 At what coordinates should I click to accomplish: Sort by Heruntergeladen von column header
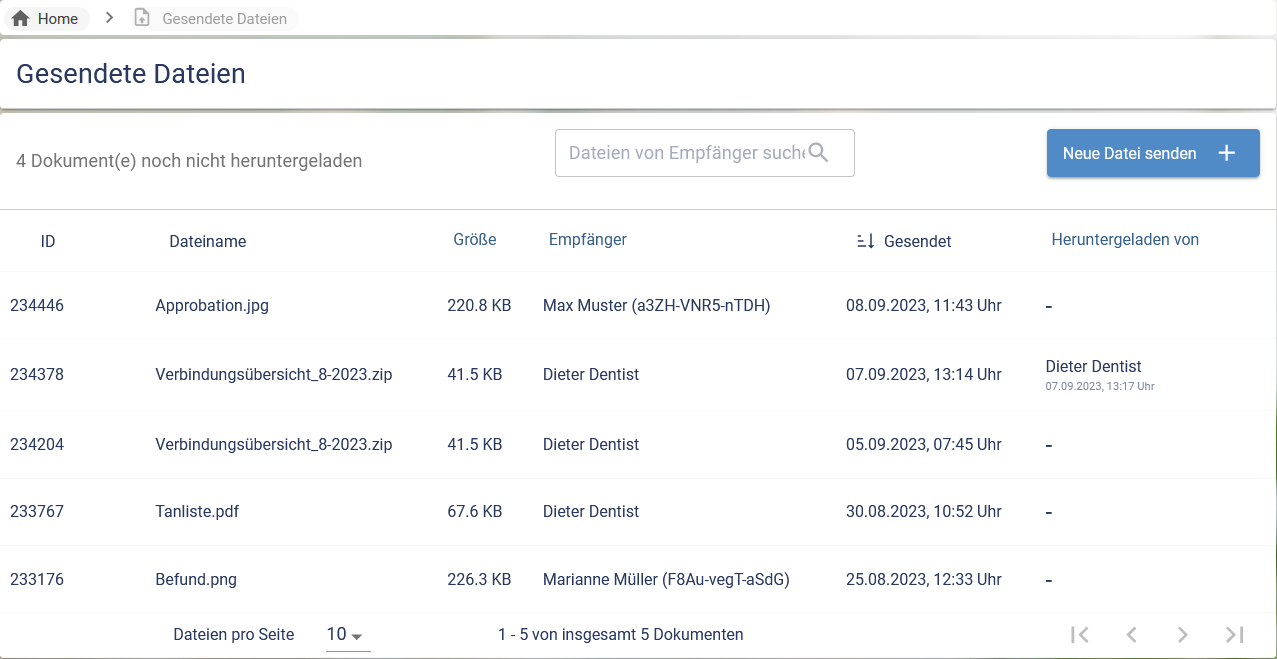click(x=1124, y=240)
